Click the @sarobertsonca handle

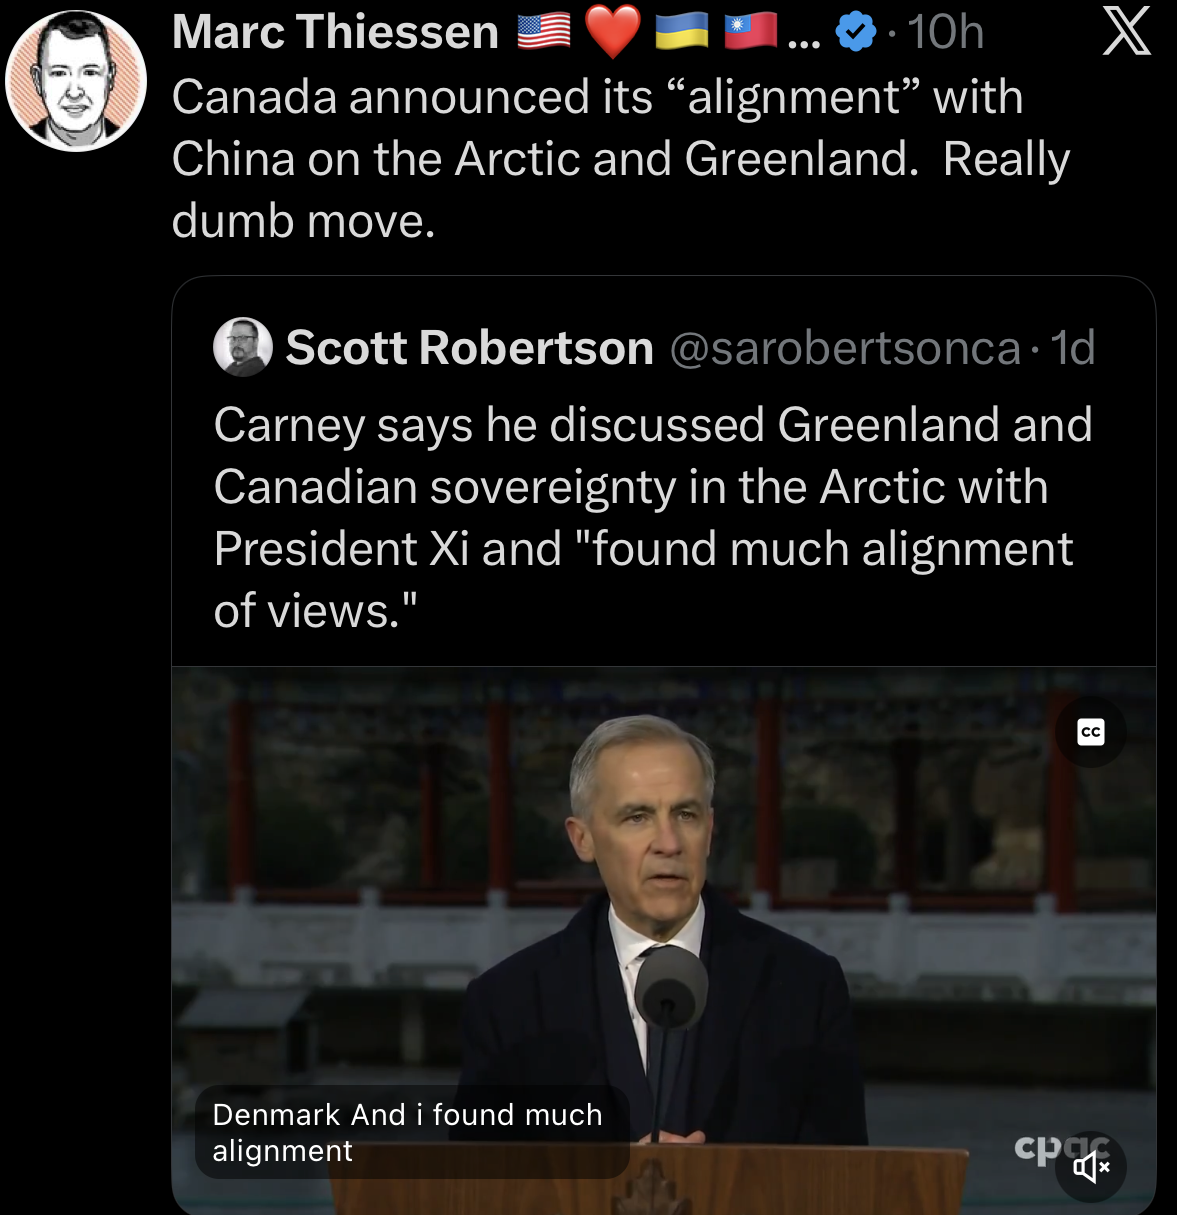[x=845, y=348]
